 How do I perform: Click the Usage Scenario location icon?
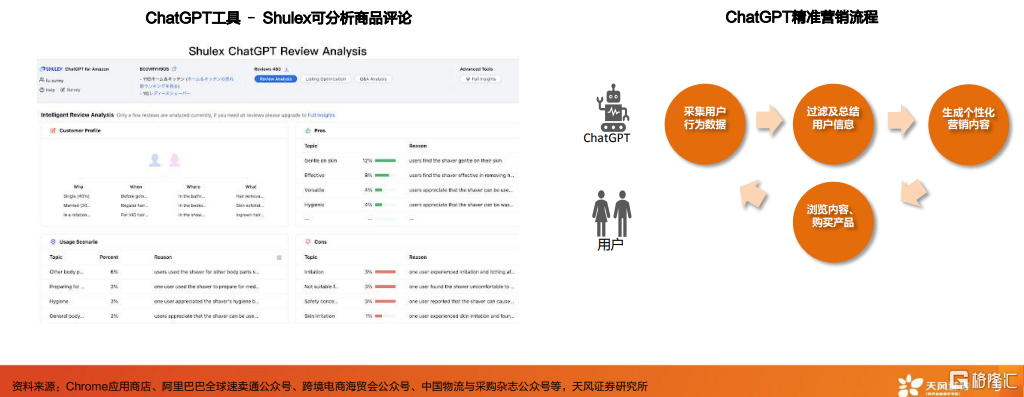click(x=52, y=242)
